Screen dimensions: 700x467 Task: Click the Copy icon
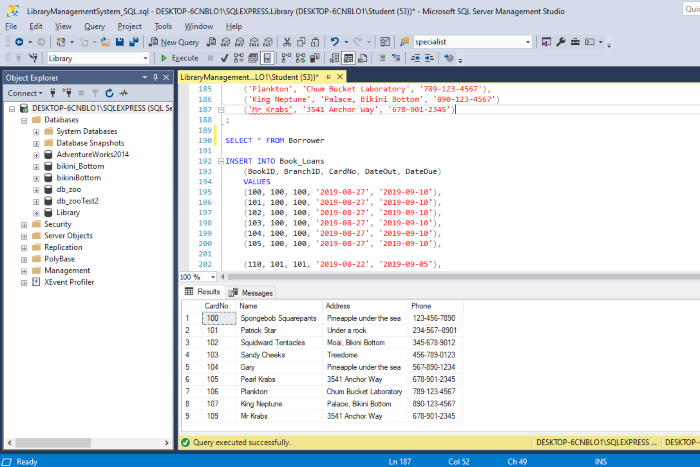point(301,42)
